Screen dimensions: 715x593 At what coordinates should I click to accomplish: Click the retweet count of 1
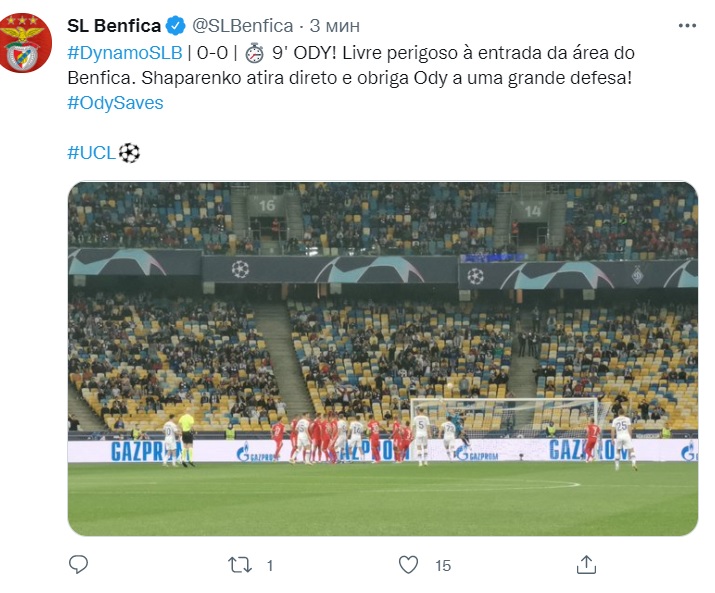tap(270, 566)
